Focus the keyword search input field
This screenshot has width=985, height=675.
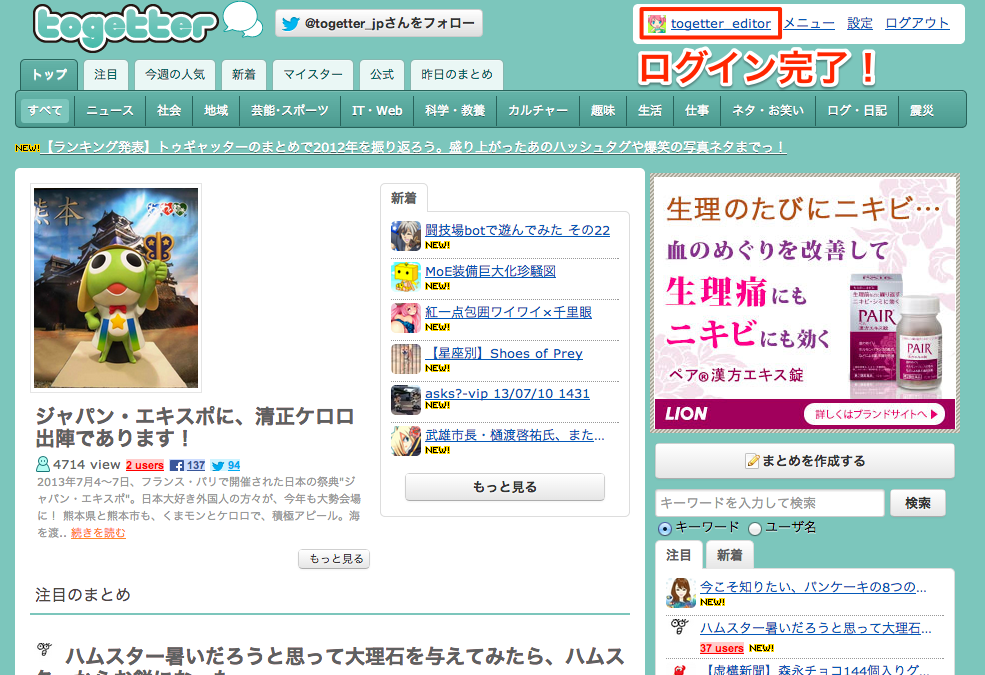770,503
